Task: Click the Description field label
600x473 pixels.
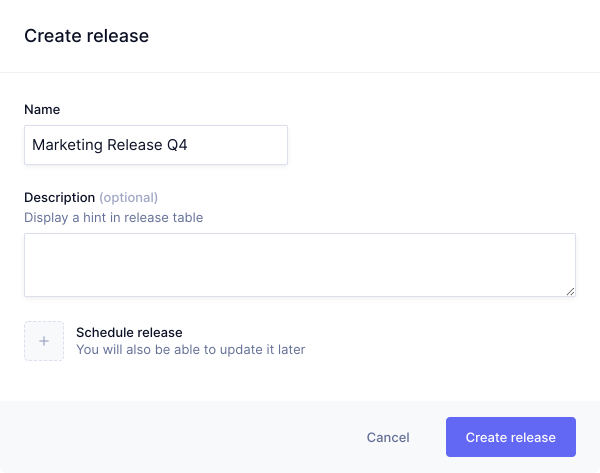Action: pyautogui.click(x=59, y=197)
